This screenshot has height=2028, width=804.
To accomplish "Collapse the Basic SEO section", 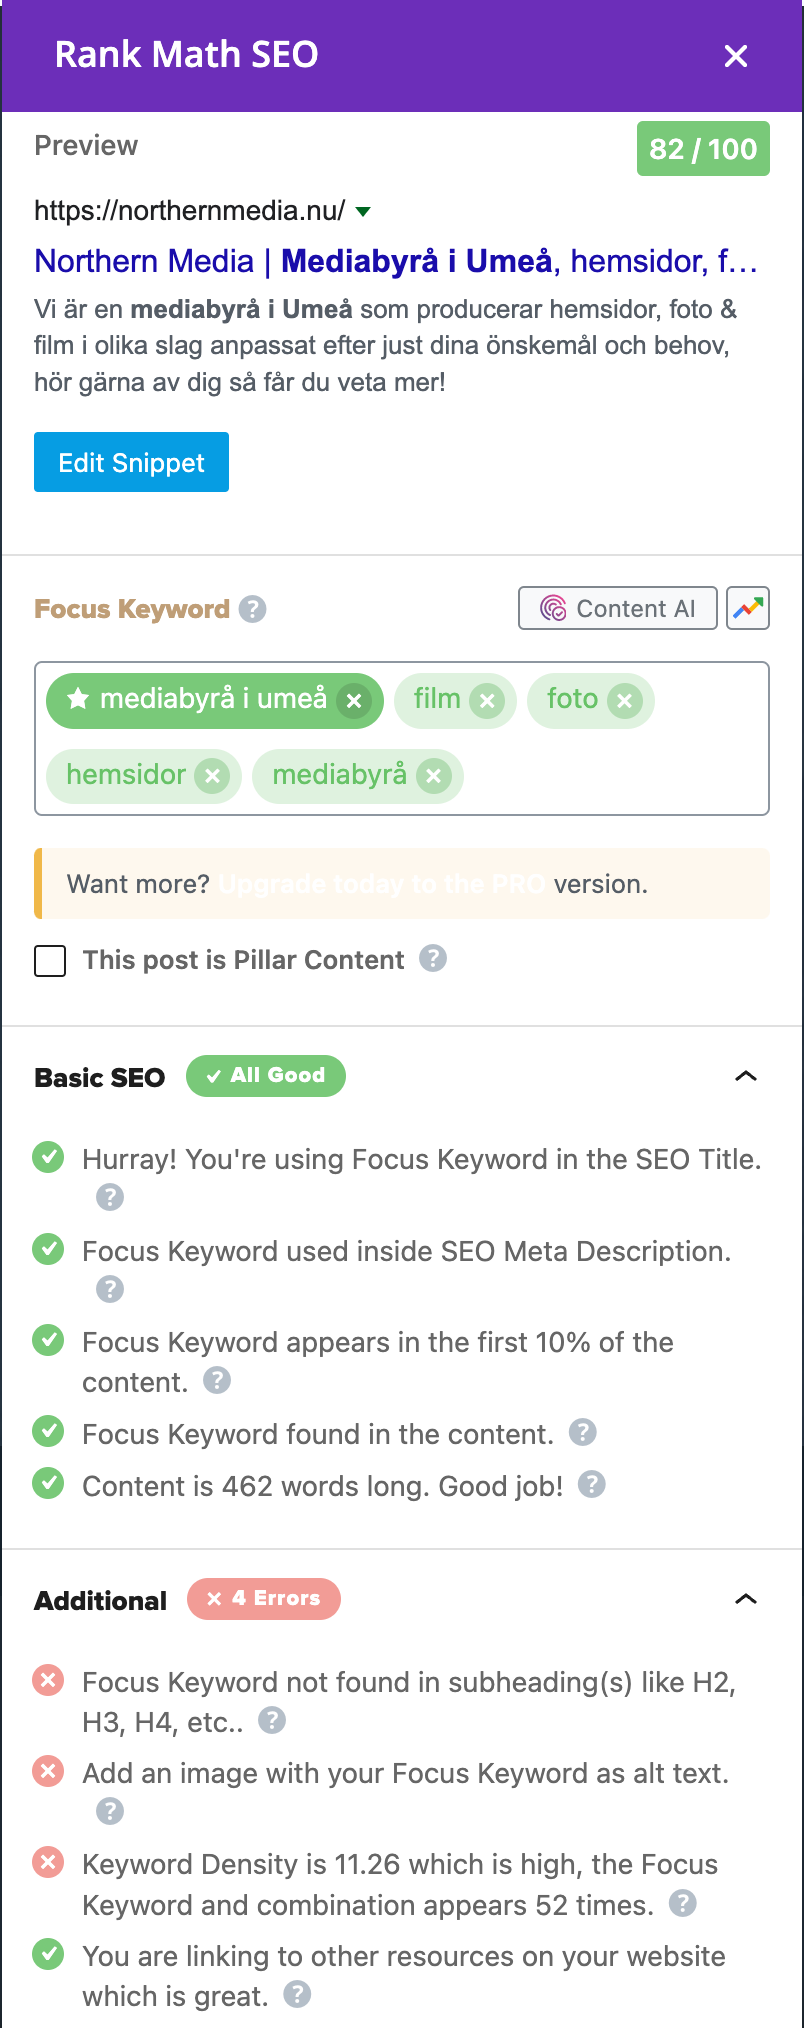I will (x=745, y=1077).
